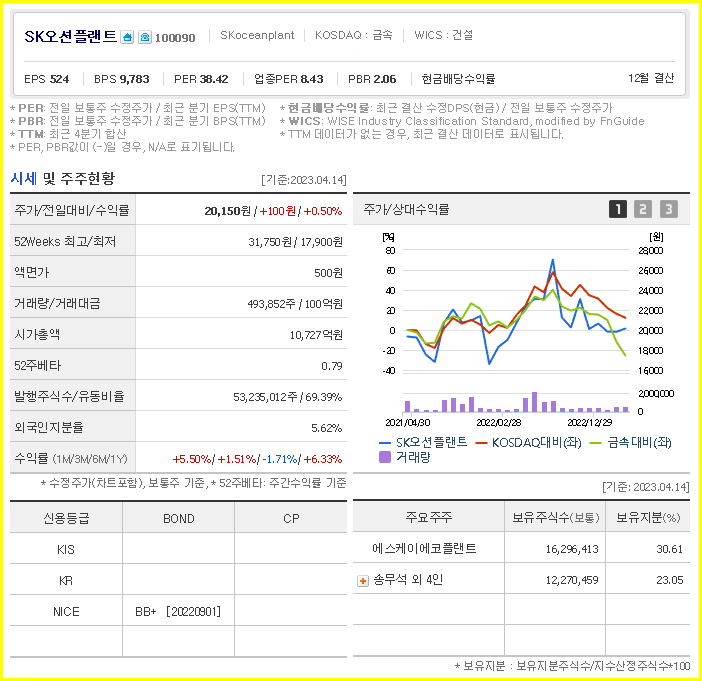The width and height of the screenshot is (702, 681).
Task: Click the 외국인지분율 5.62% value
Action: pos(327,428)
